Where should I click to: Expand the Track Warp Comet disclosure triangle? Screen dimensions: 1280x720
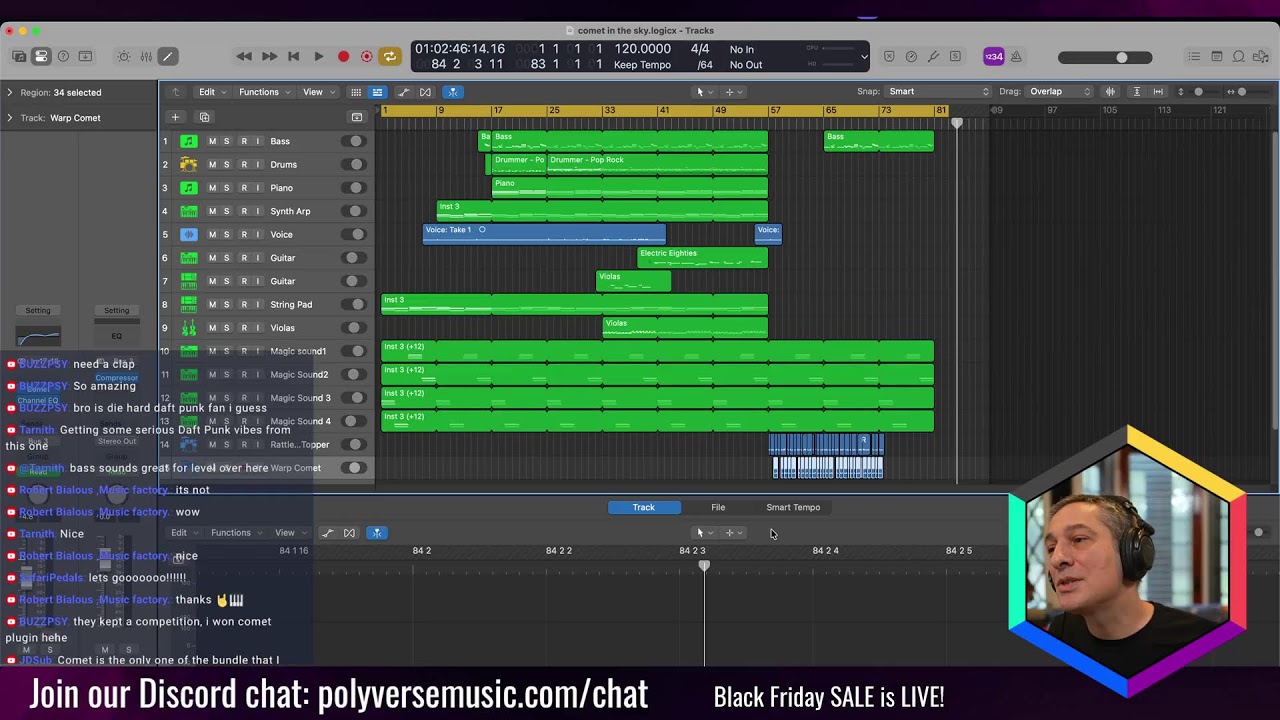pos(10,118)
